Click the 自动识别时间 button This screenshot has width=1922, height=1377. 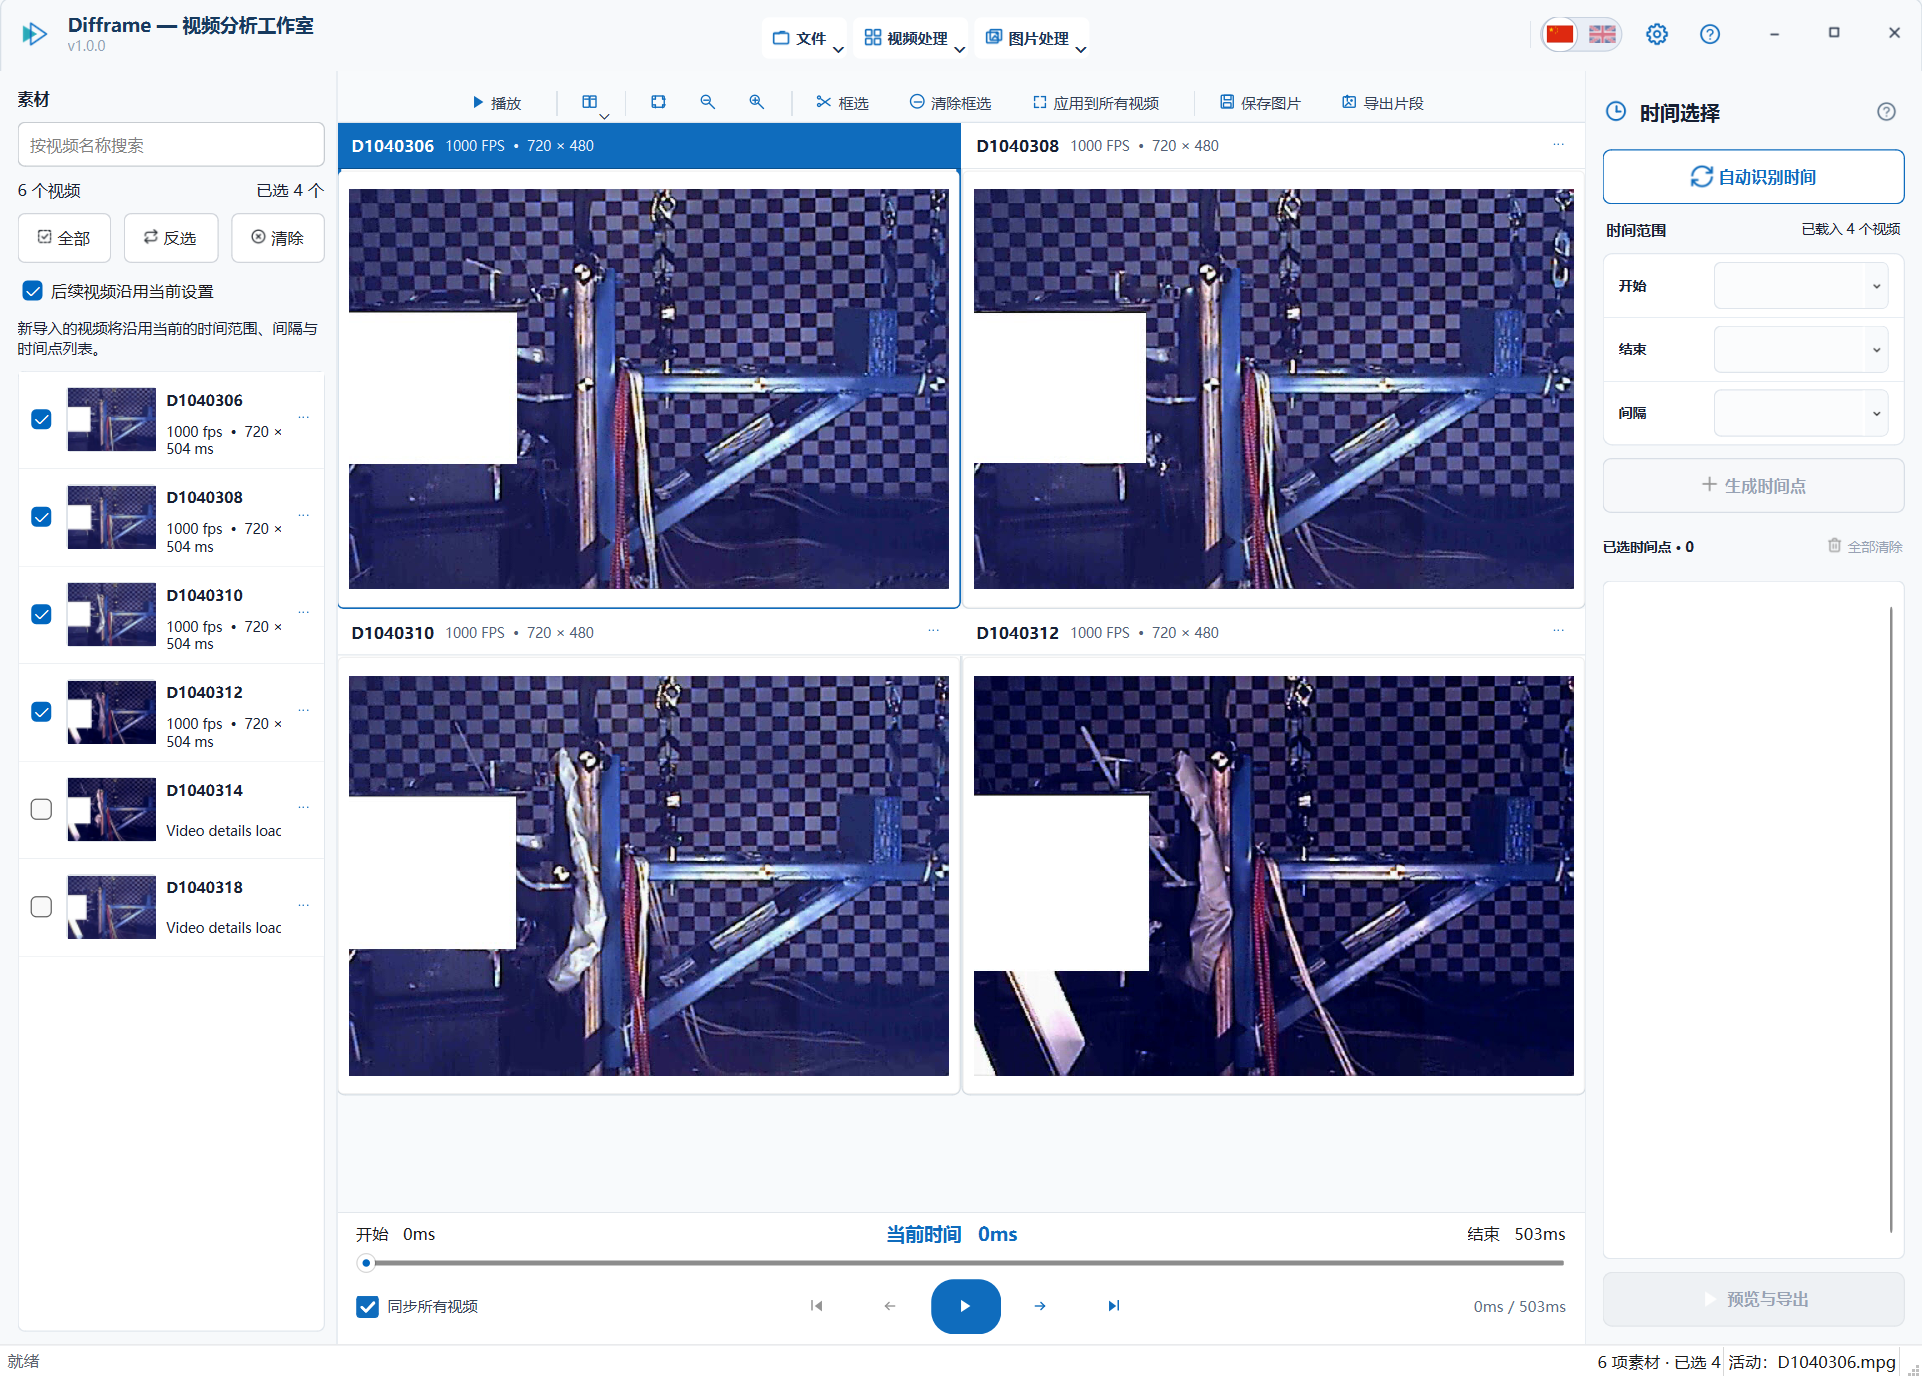coord(1753,177)
